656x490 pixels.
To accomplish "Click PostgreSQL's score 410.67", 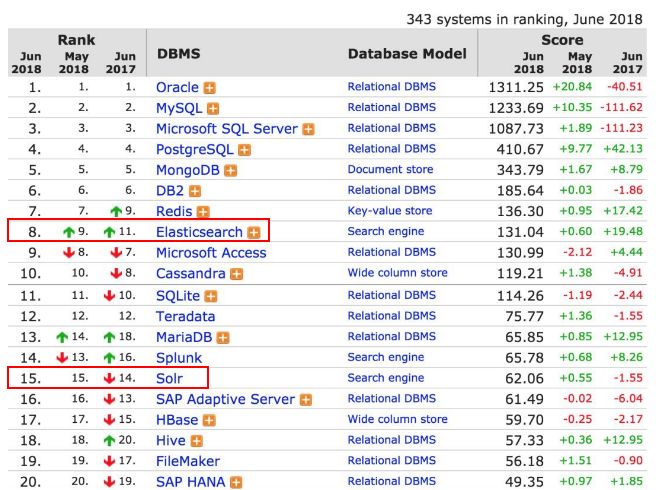I will click(520, 149).
